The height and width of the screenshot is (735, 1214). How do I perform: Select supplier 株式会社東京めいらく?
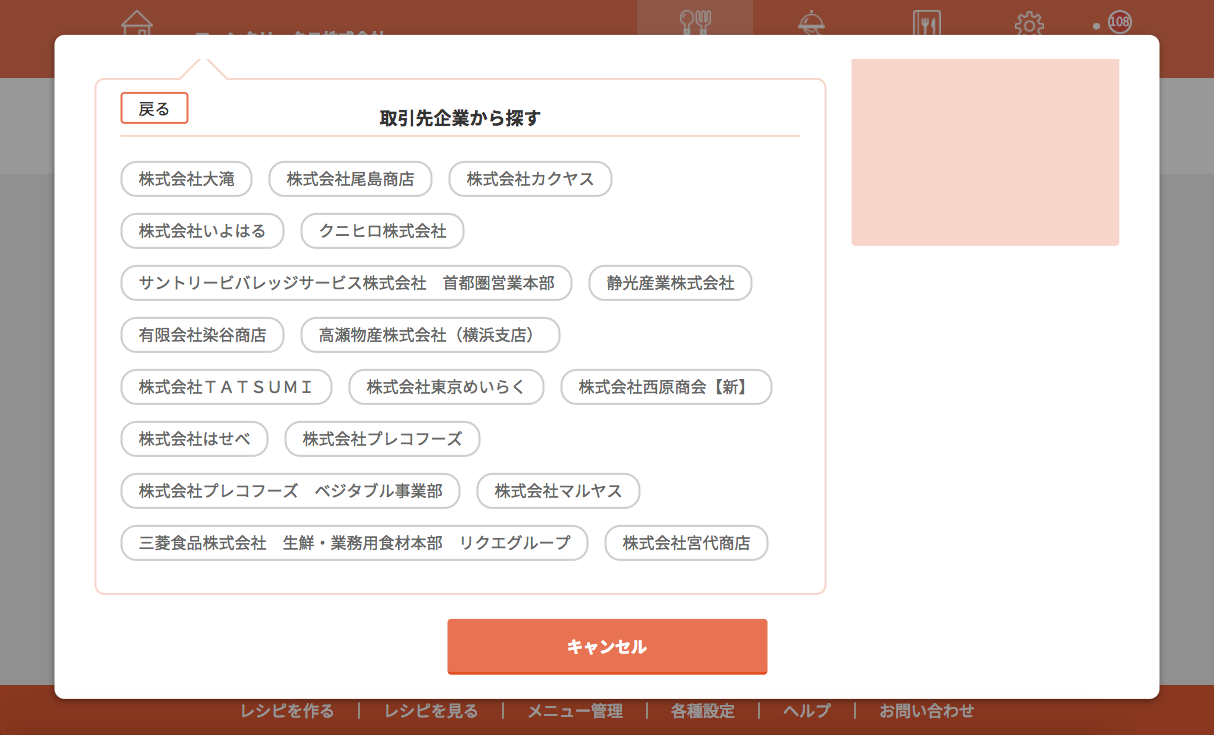(447, 387)
